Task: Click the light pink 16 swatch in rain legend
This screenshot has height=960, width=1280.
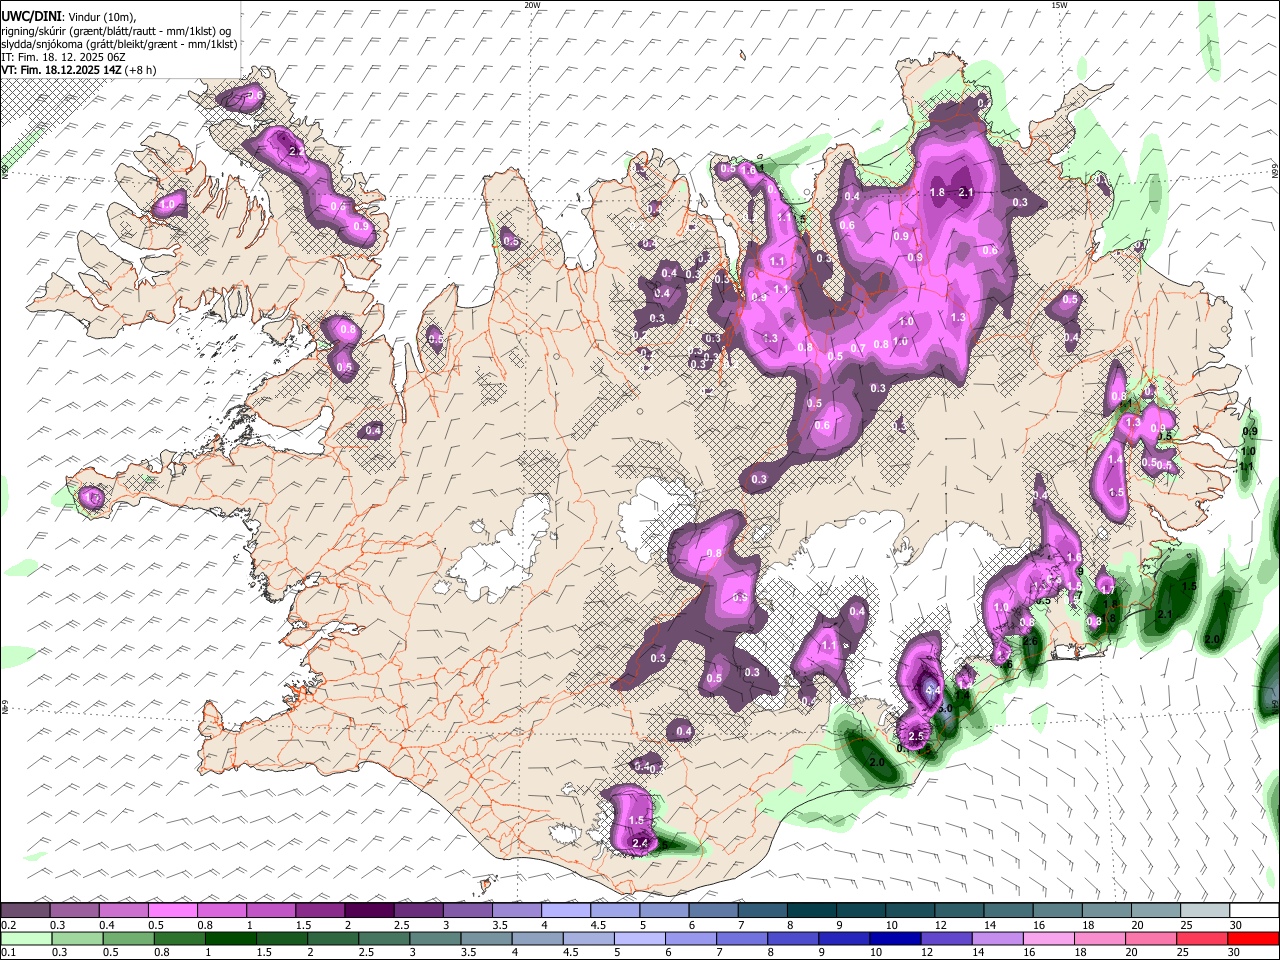Action: click(1049, 938)
